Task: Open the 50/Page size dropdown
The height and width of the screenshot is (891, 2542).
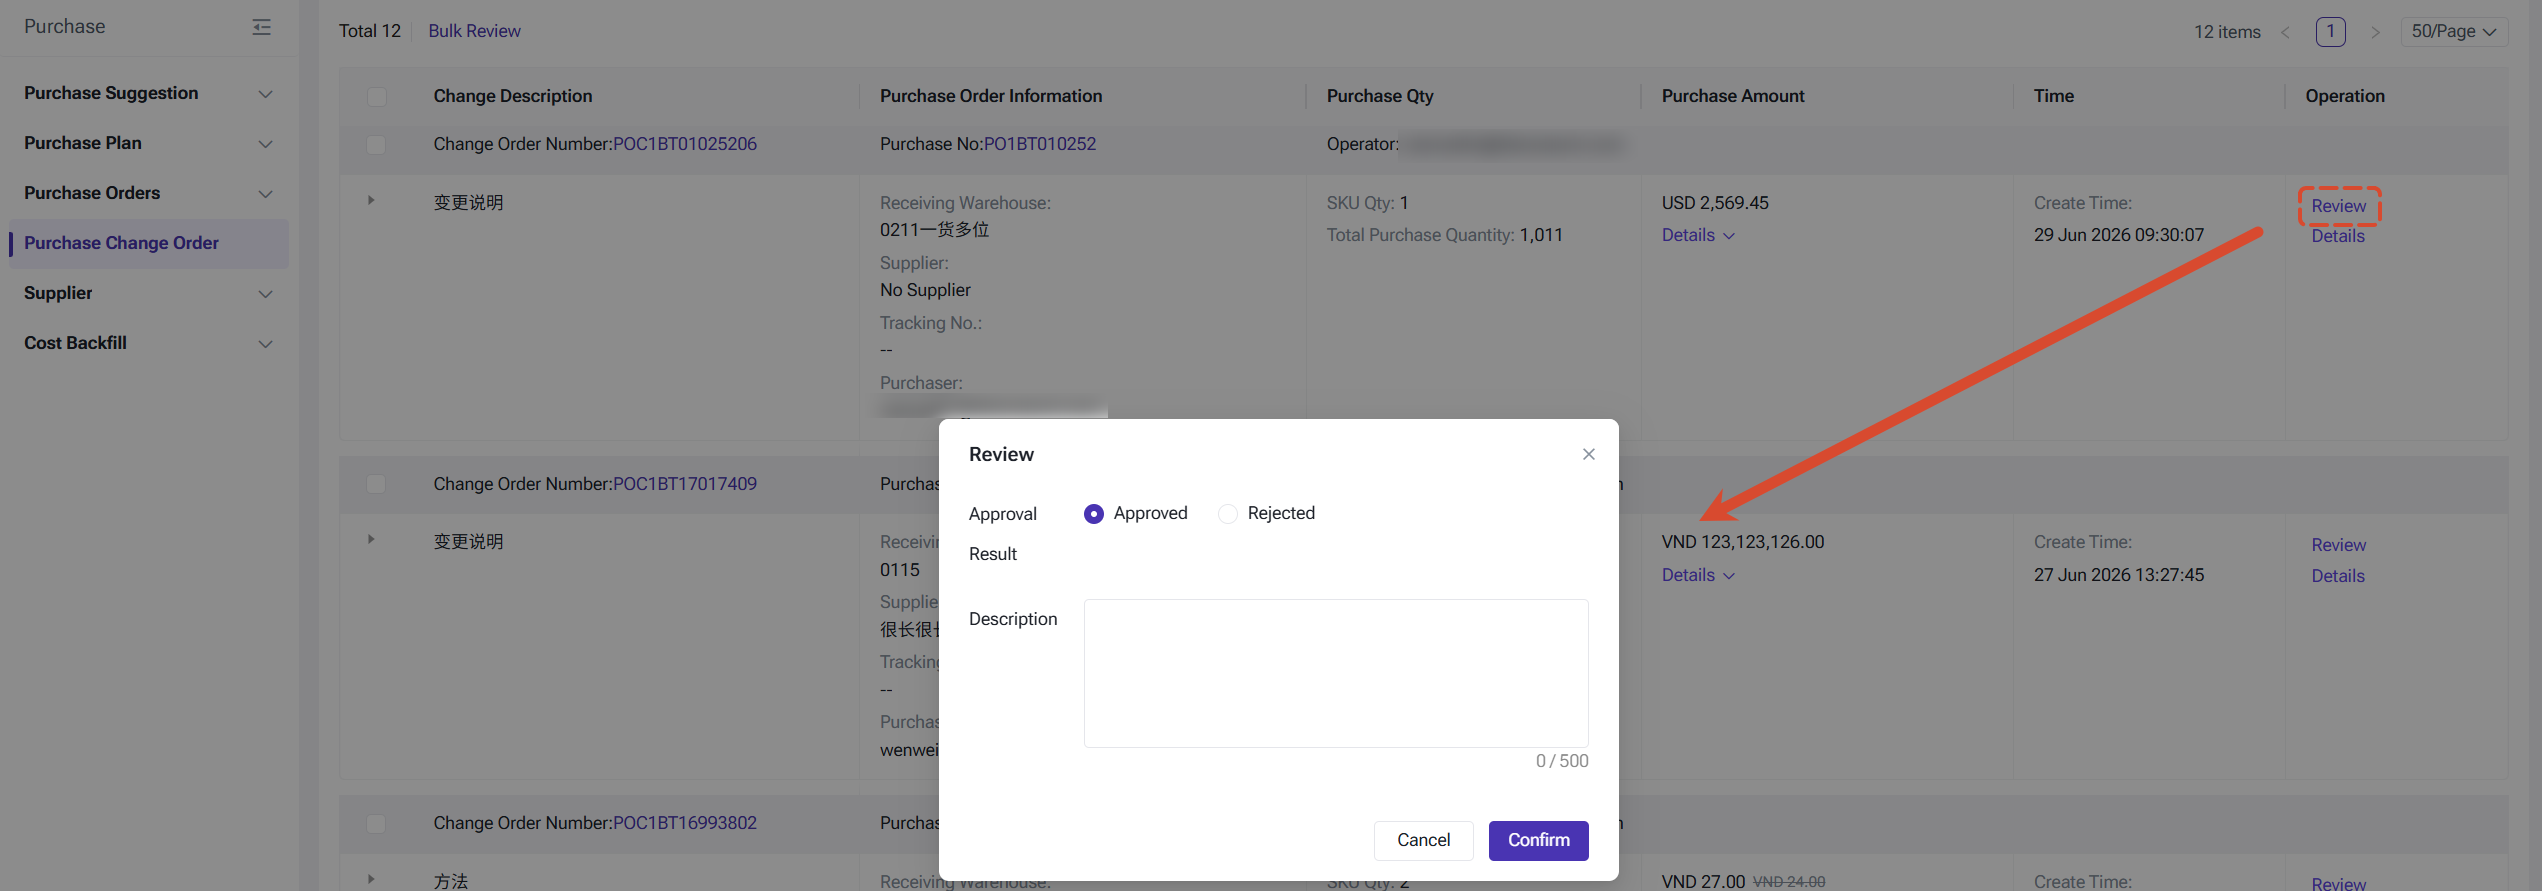Action: [2453, 32]
